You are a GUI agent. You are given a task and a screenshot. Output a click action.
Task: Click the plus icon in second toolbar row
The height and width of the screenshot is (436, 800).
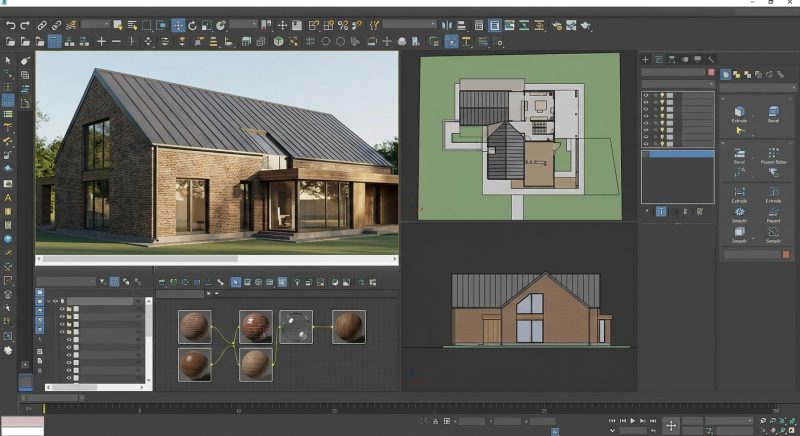click(x=102, y=41)
